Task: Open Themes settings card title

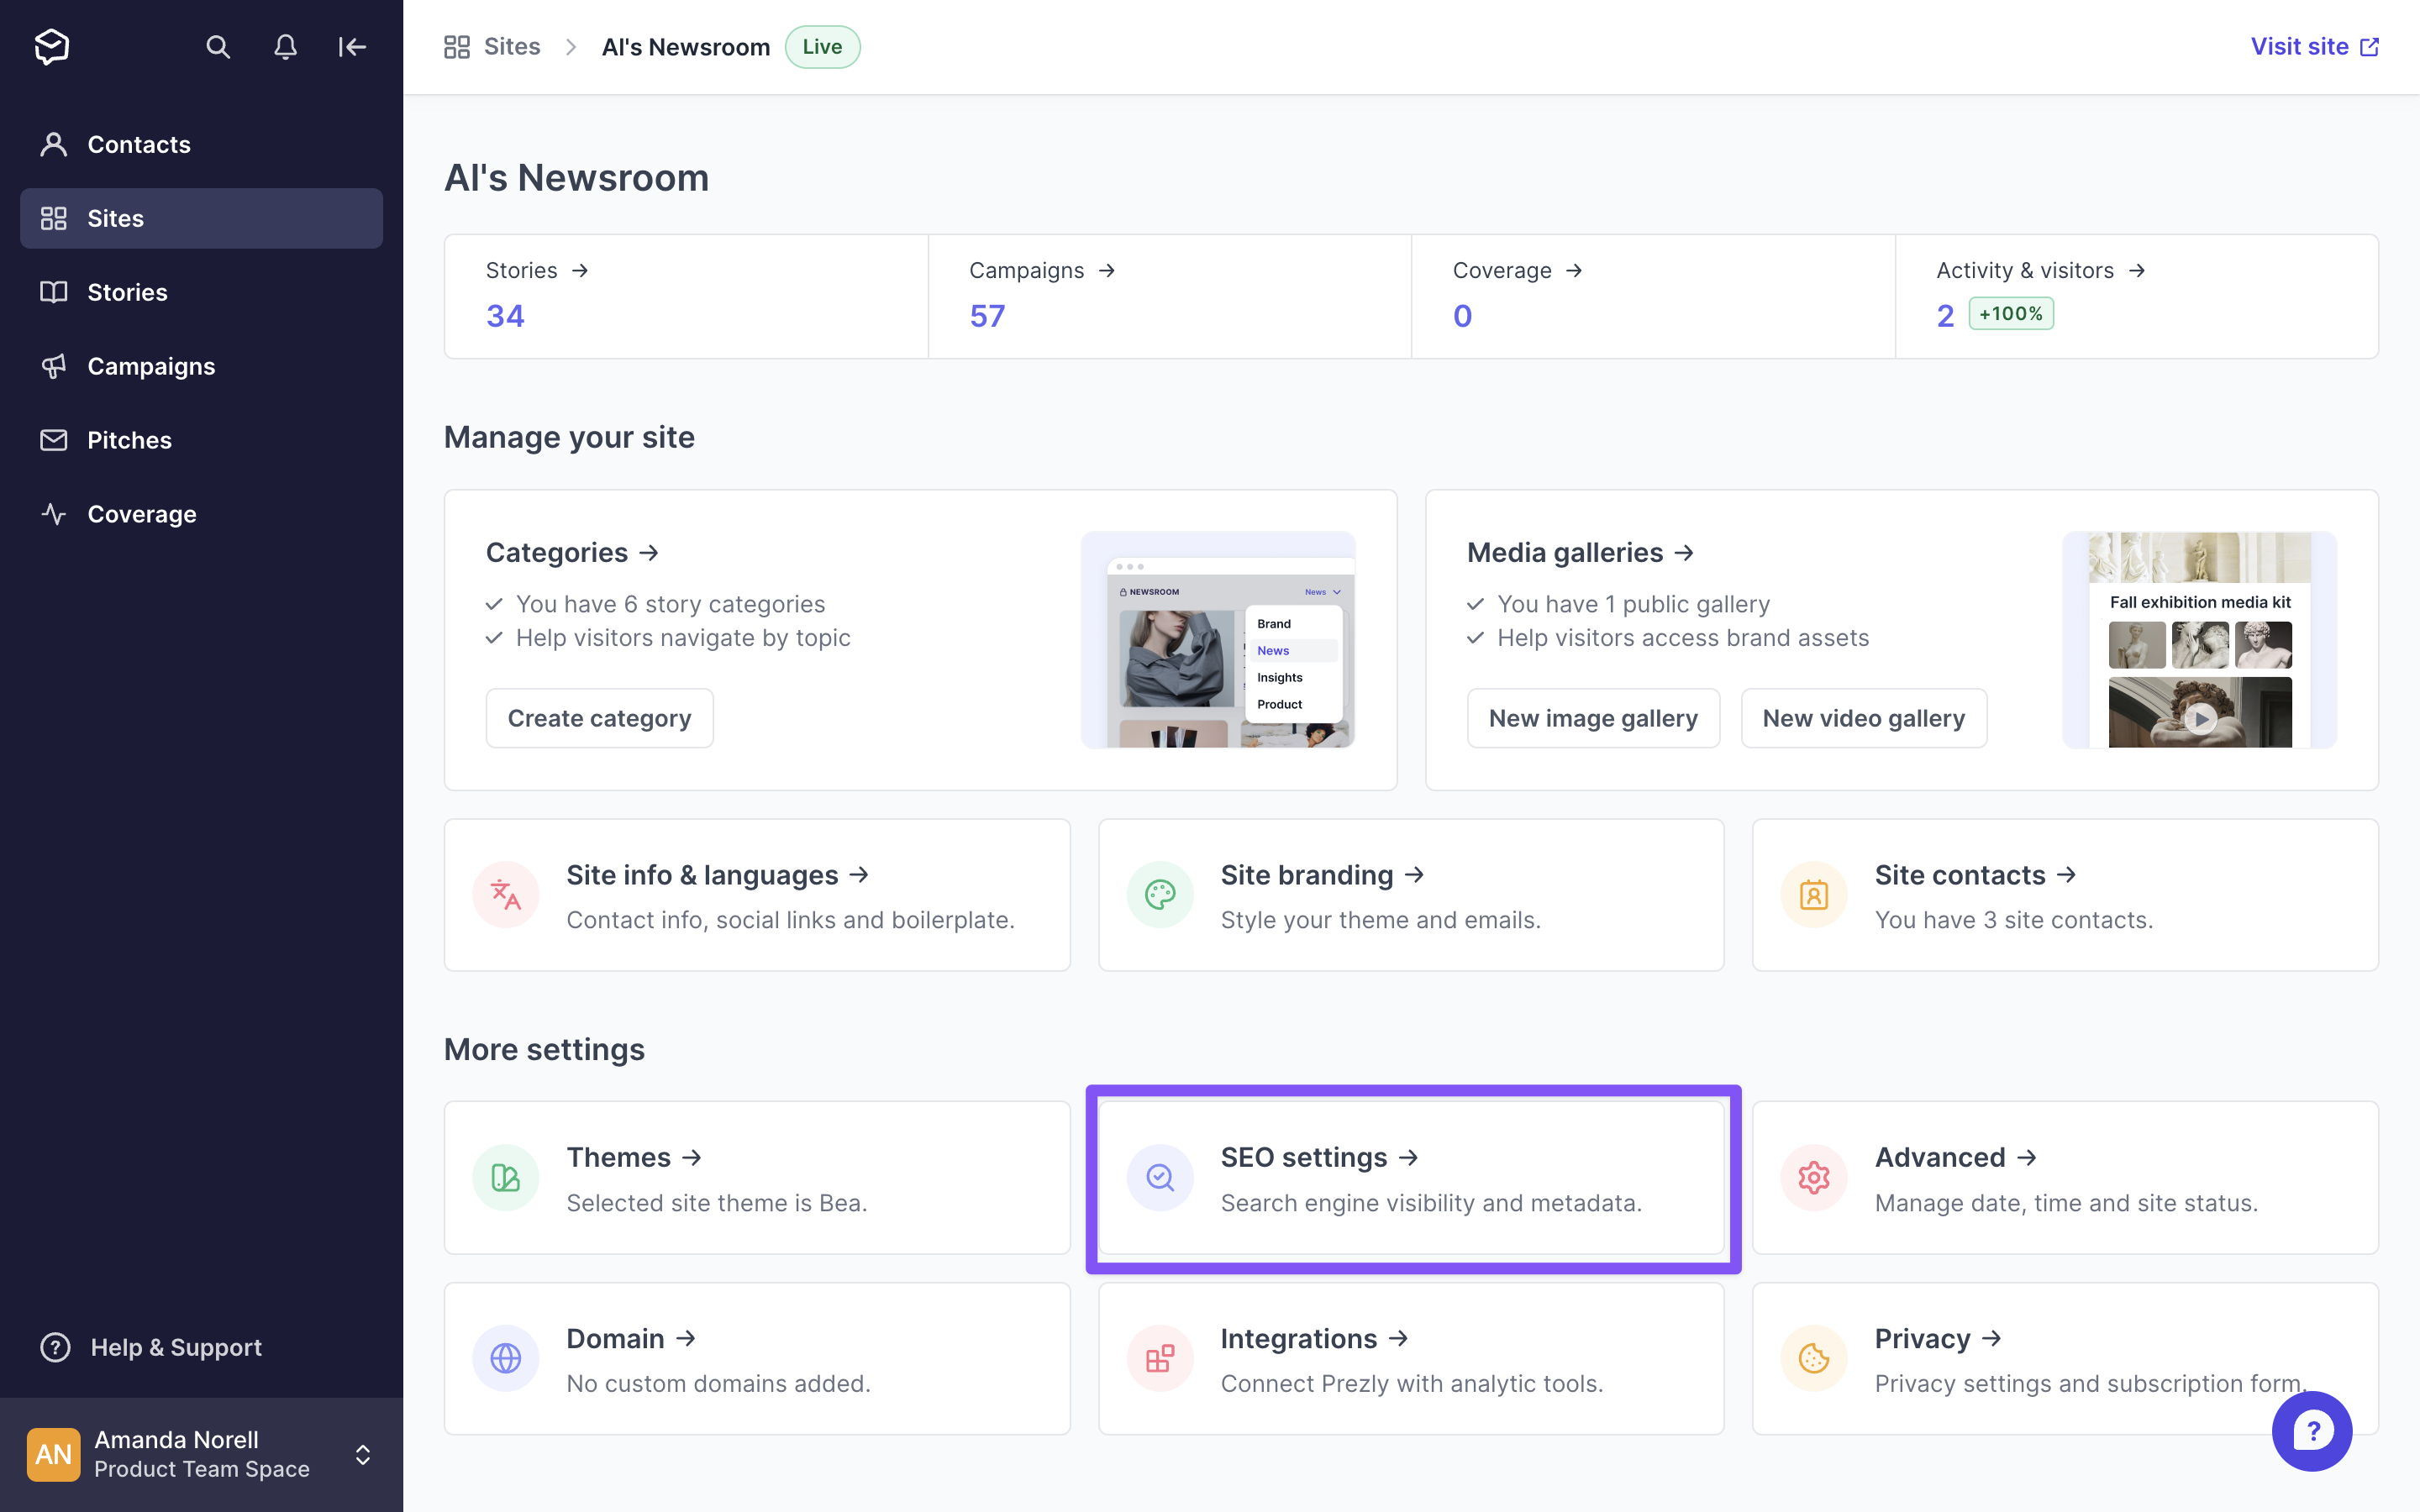Action: coord(634,1157)
